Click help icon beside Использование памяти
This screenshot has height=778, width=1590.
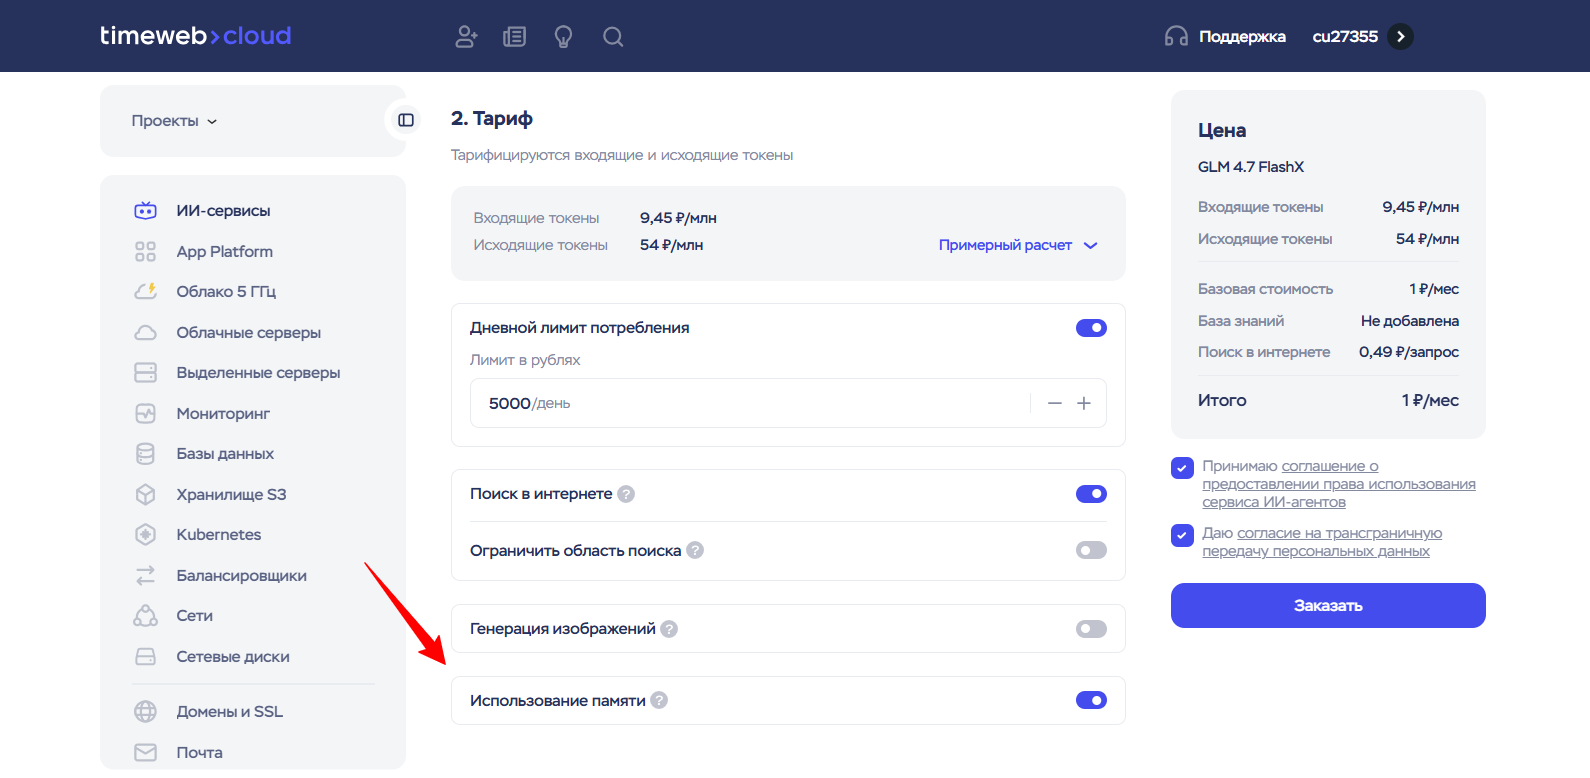tap(659, 701)
